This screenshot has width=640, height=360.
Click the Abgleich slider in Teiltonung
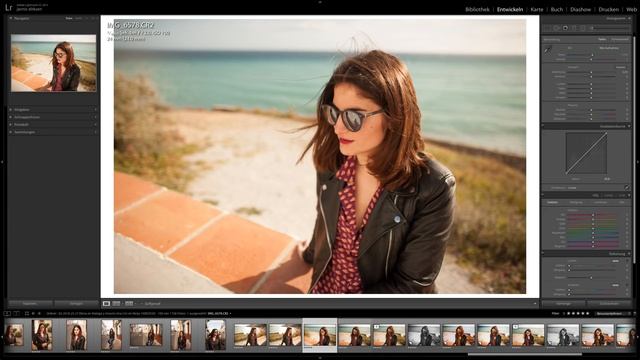click(x=591, y=278)
